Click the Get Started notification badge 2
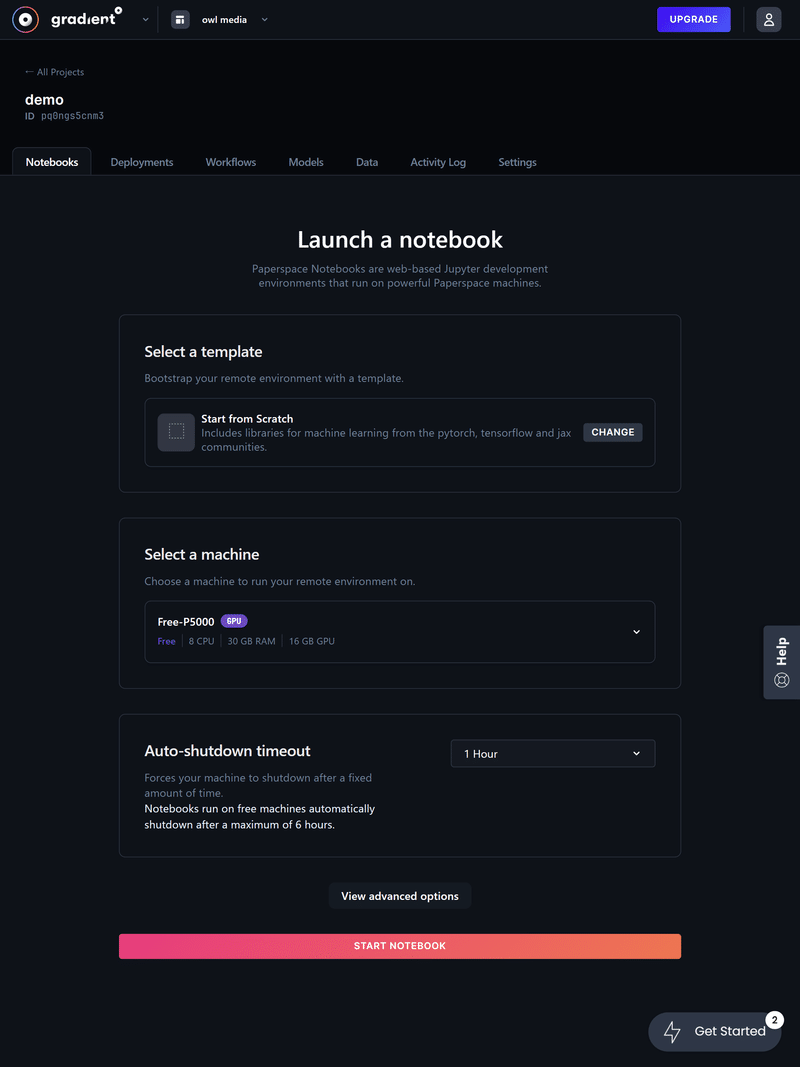Screen dimensions: 800x1067 (774, 1019)
